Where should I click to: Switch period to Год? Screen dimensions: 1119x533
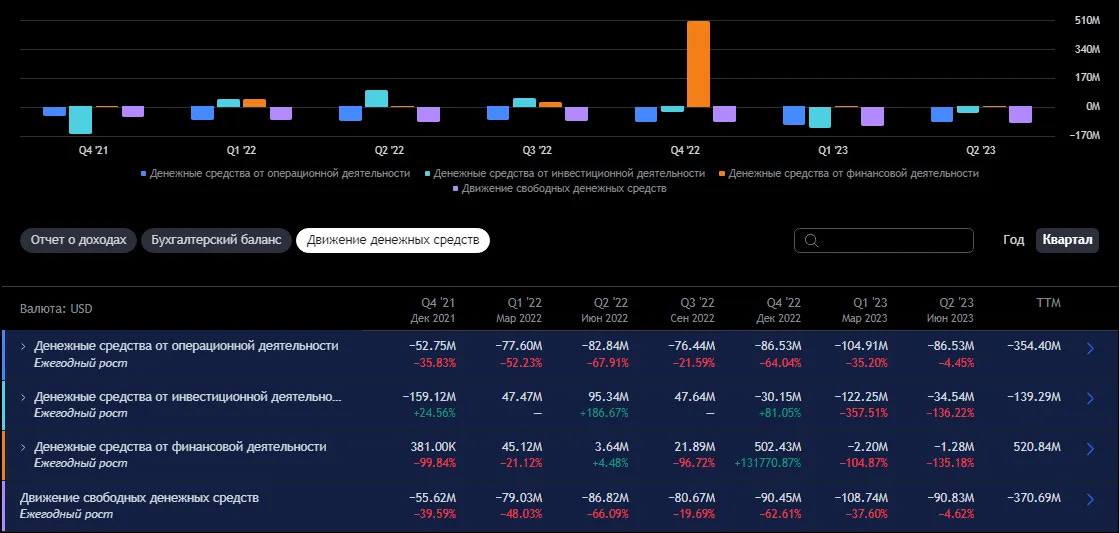click(x=1013, y=240)
